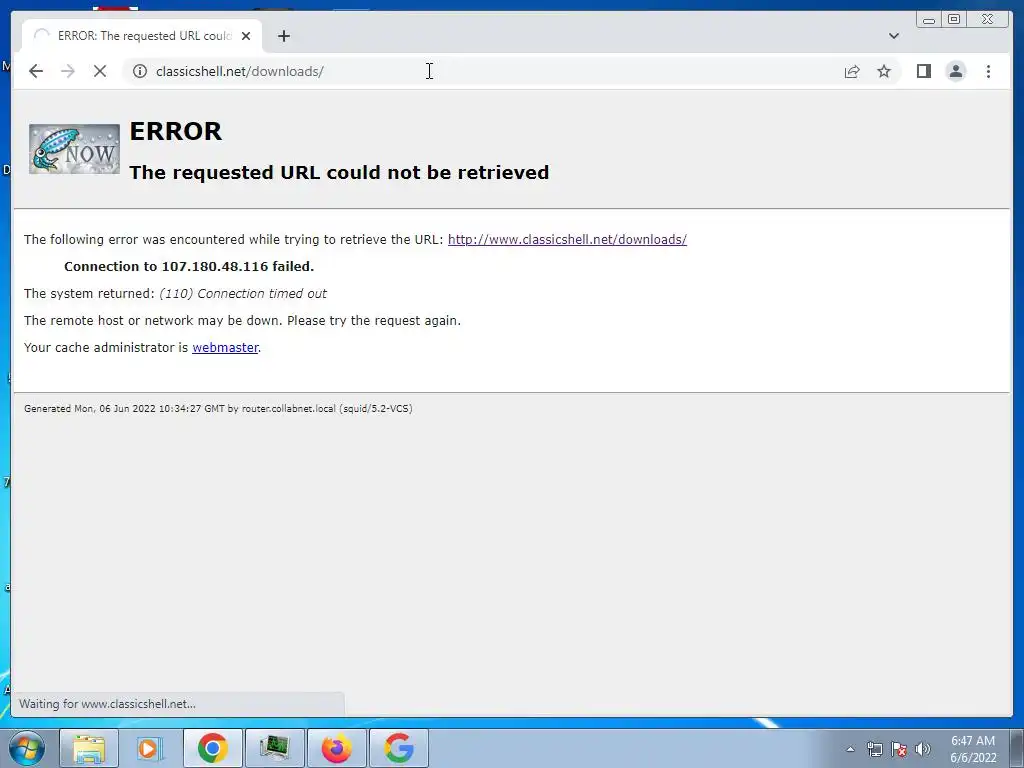Click the ERROR heading

click(x=176, y=131)
